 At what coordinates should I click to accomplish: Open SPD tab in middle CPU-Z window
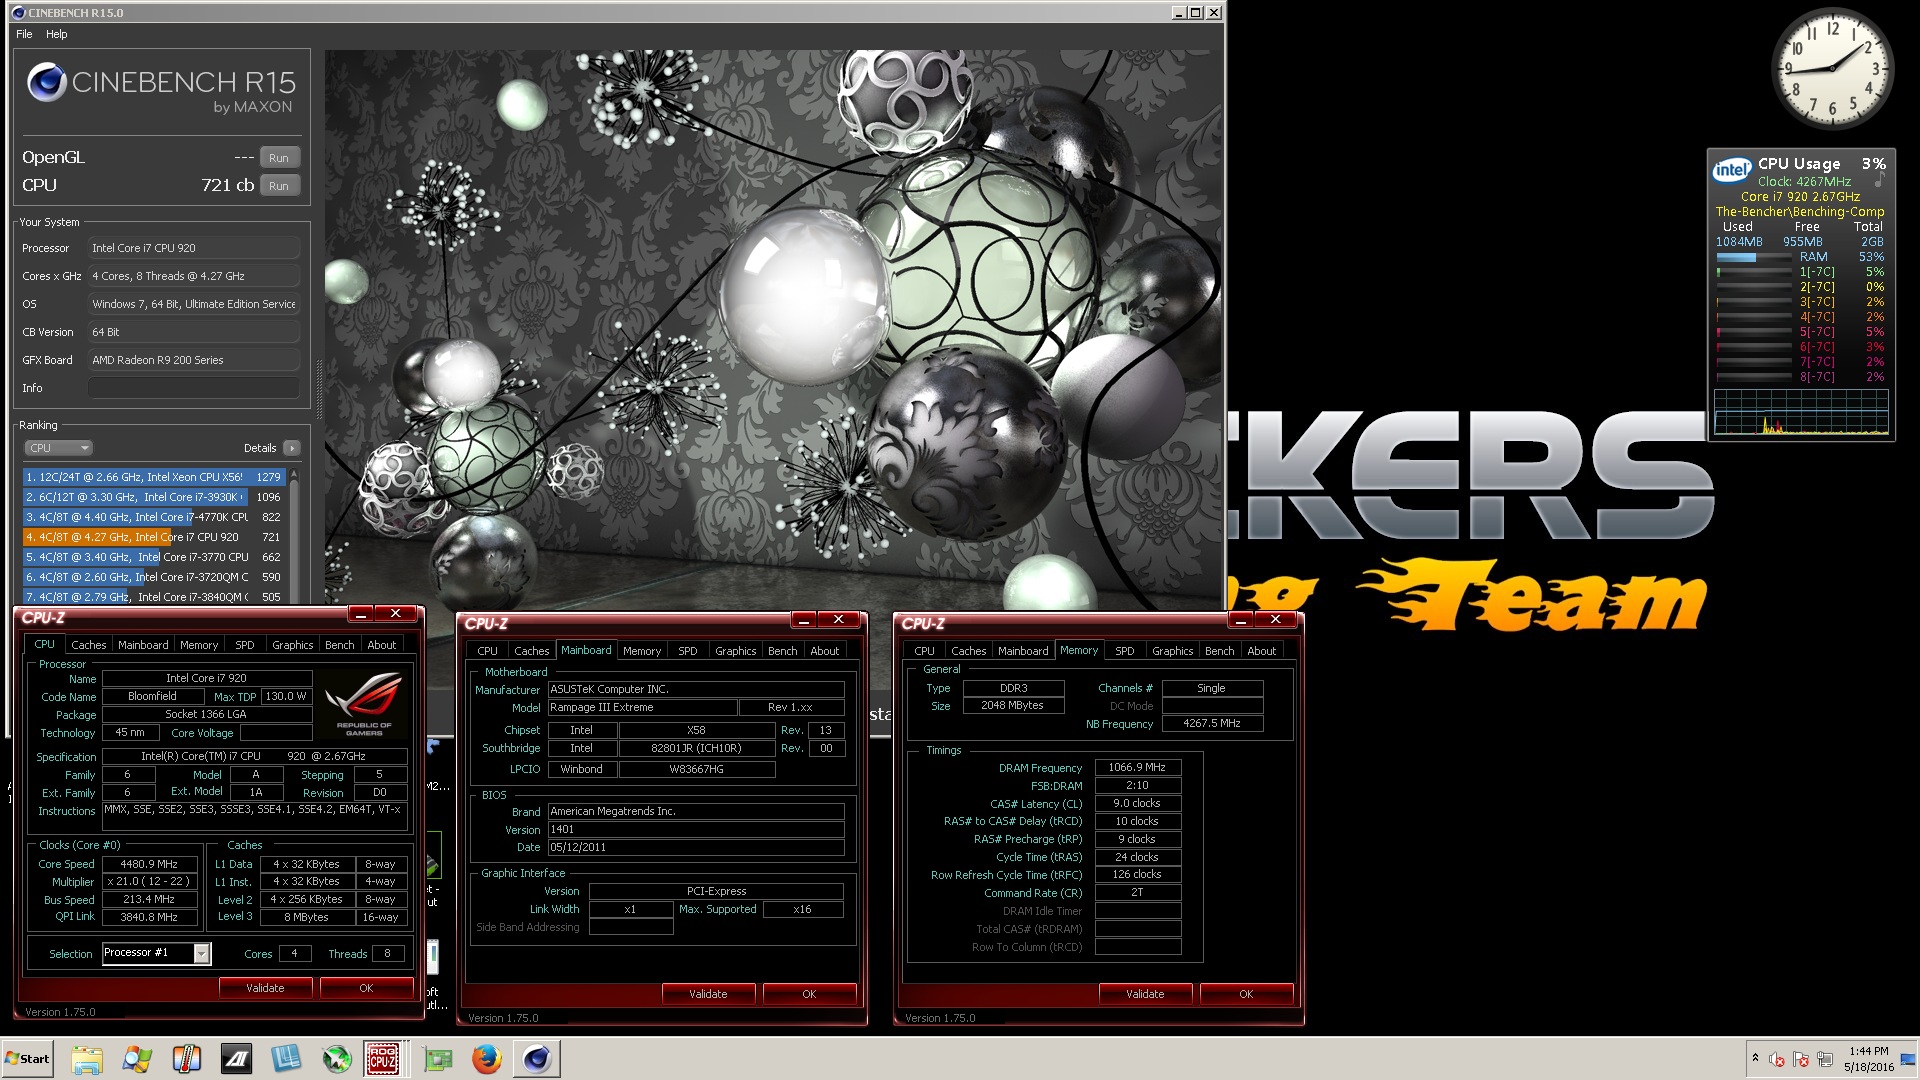coord(688,651)
